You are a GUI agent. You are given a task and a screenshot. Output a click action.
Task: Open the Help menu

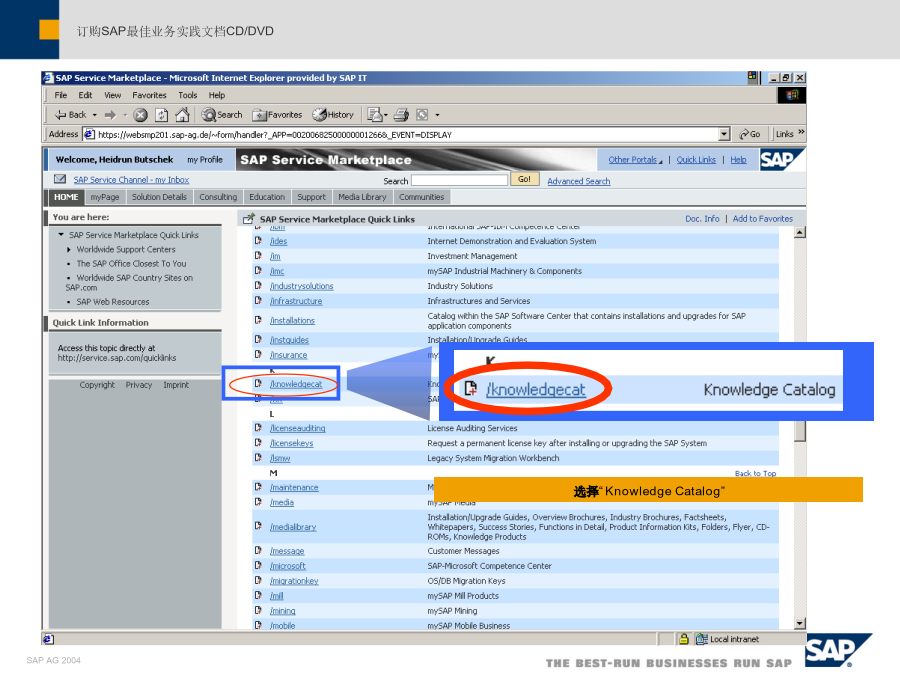[217, 95]
